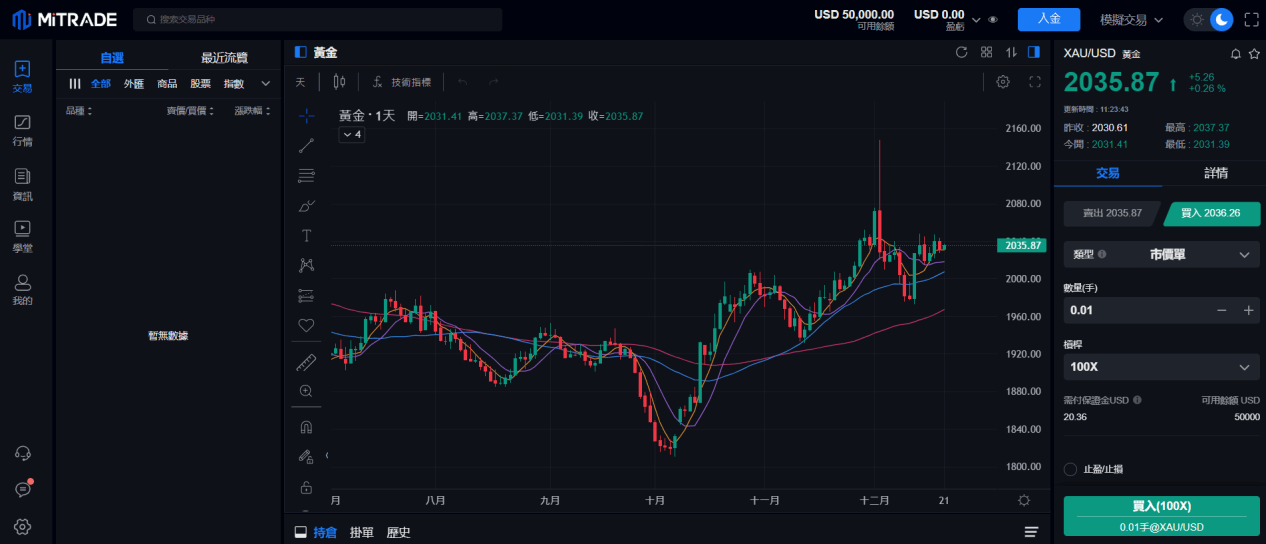Open chart settings gear icon
1266x544 pixels.
[1003, 82]
